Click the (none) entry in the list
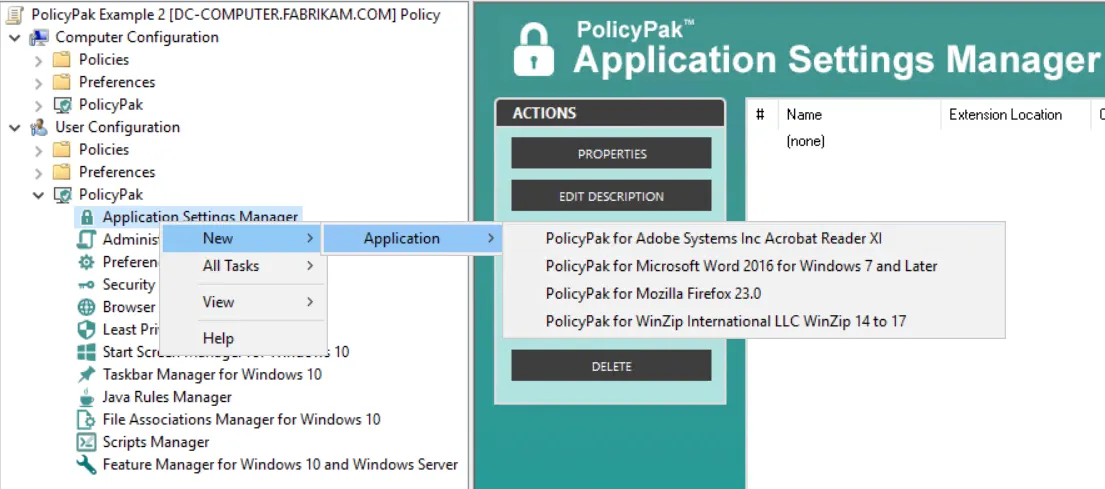 (805, 141)
